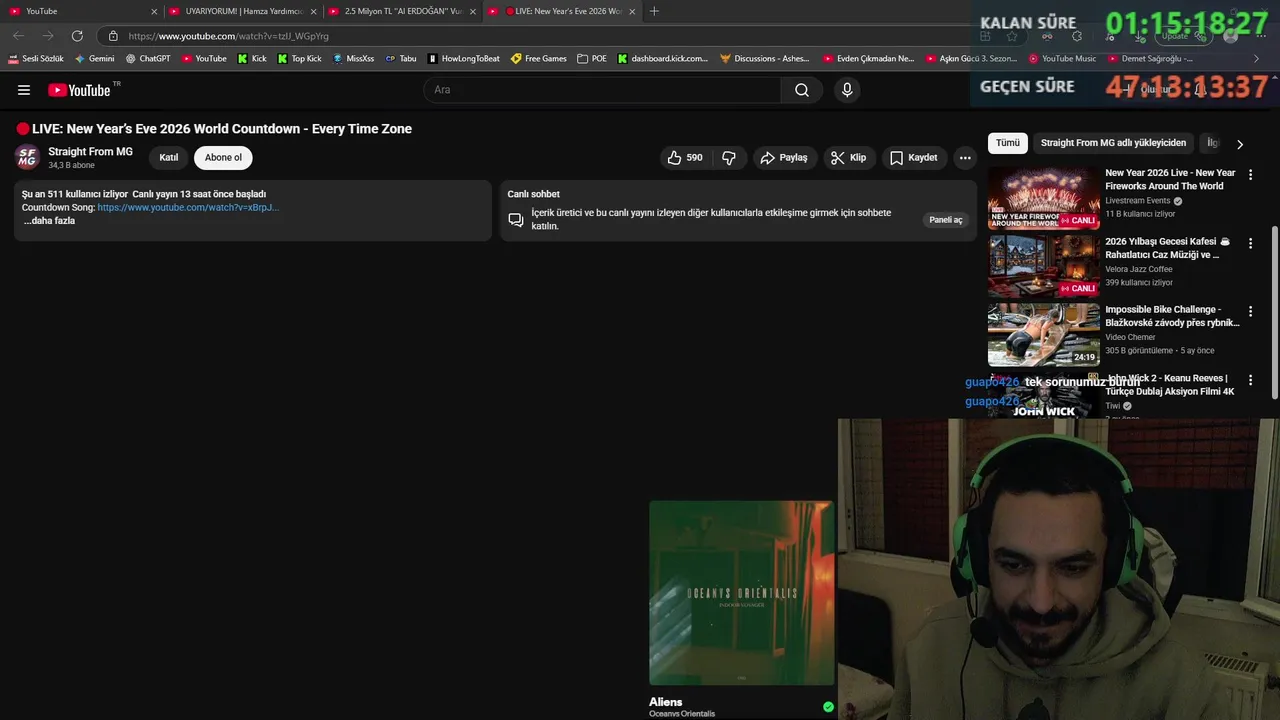The image size is (1280, 720).
Task: Click the search magnifier button
Action: [802, 90]
